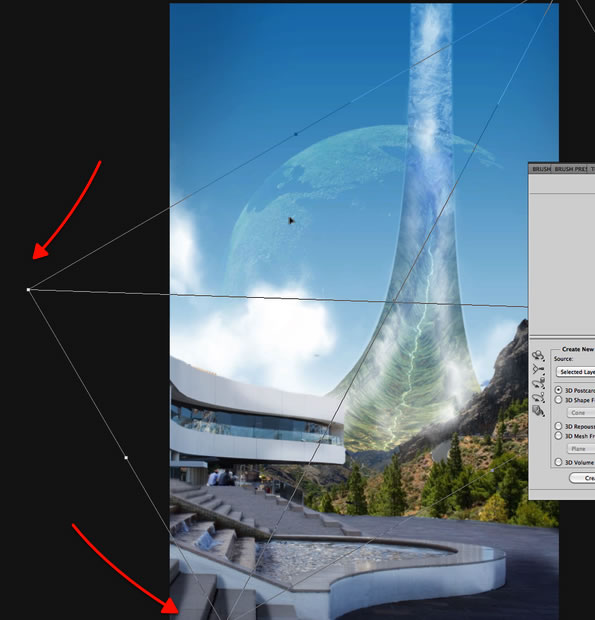
Task: Open the Source dropdown showing Selected Layer
Action: click(576, 372)
